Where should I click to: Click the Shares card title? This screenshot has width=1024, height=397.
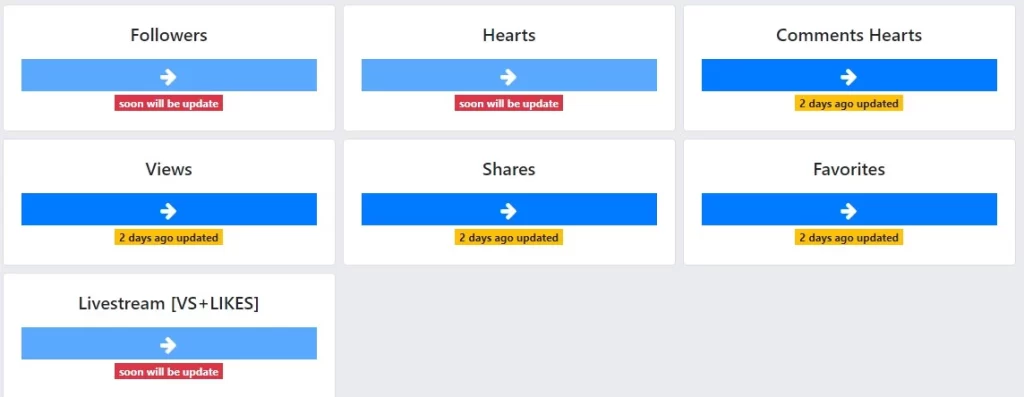[x=509, y=169]
